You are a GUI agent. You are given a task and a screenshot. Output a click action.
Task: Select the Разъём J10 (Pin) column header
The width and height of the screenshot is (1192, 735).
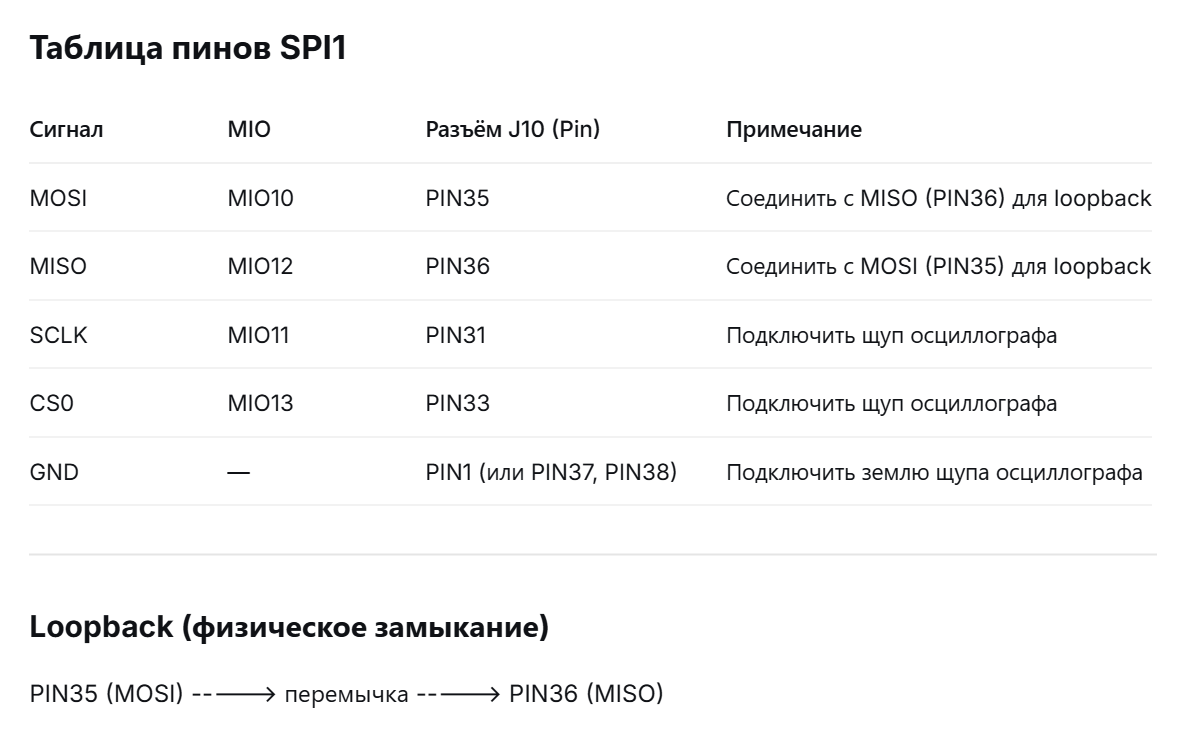click(512, 130)
